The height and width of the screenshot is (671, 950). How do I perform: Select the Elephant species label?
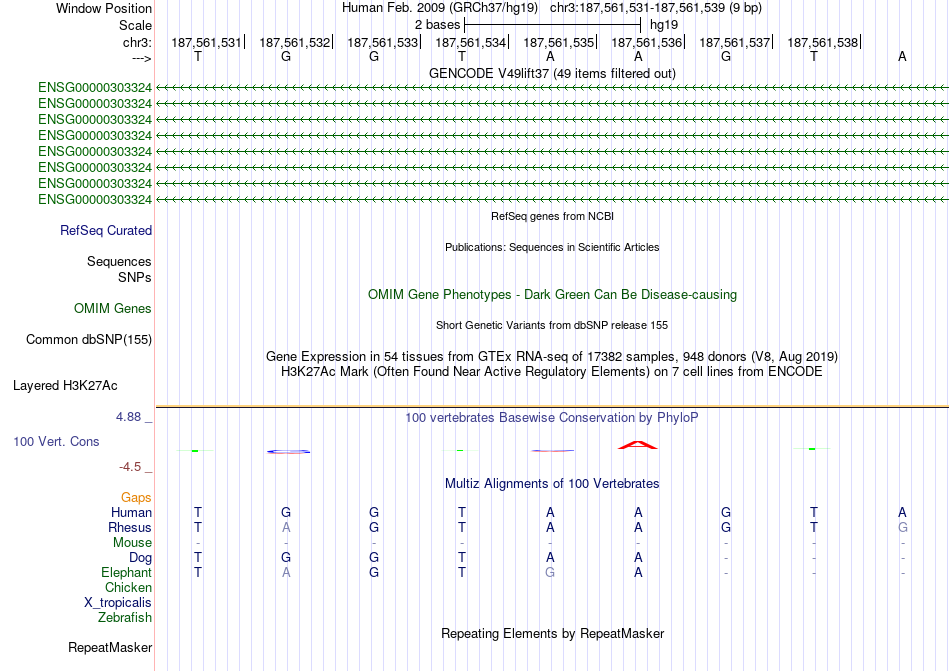click(x=126, y=573)
